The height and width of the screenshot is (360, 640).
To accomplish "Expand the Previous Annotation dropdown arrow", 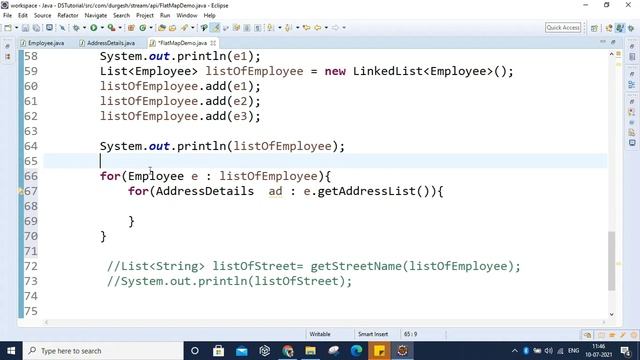I will (298, 28).
